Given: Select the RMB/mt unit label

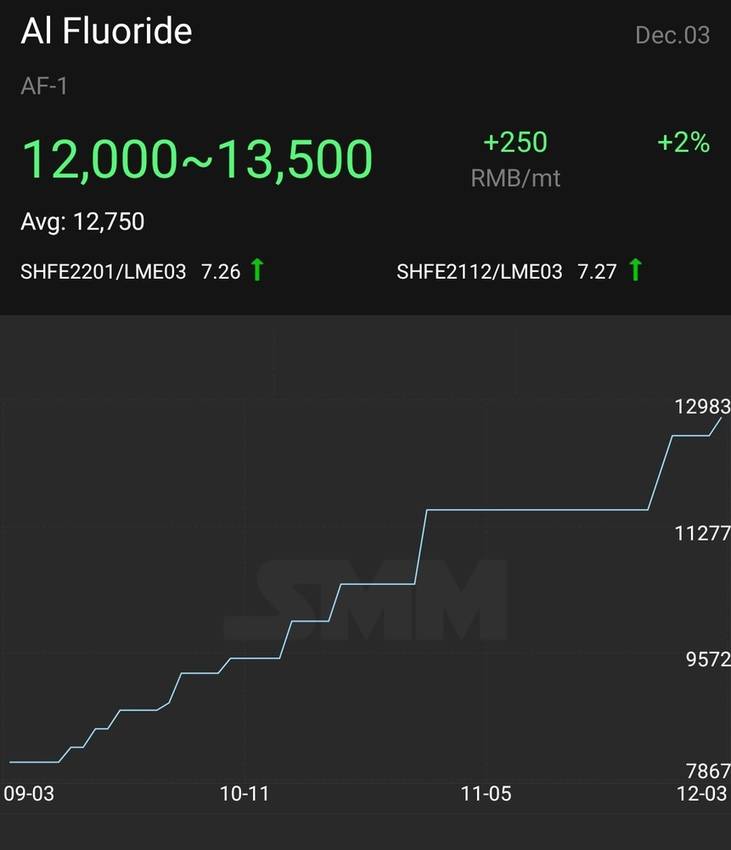Looking at the screenshot, I should click(515, 178).
